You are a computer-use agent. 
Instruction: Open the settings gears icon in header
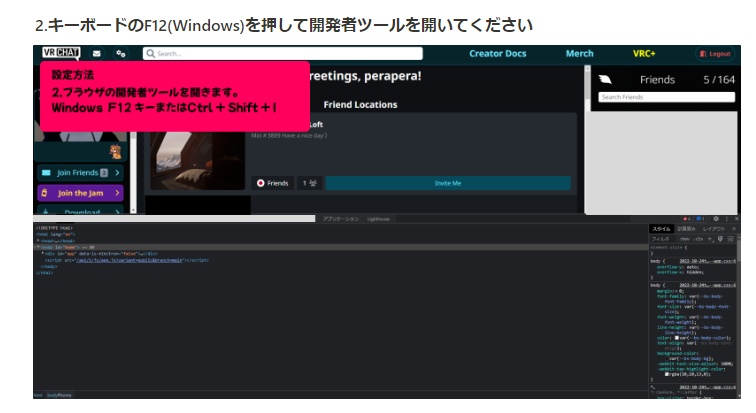121,53
